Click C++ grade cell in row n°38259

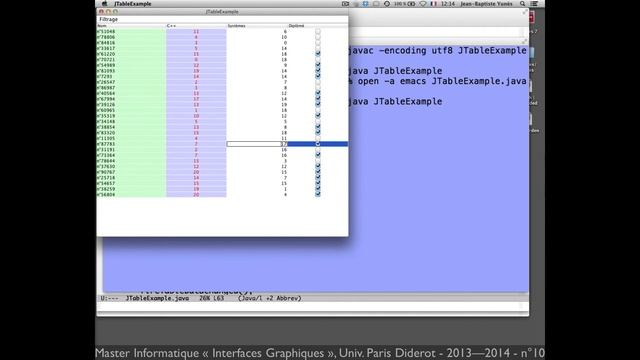click(x=196, y=189)
